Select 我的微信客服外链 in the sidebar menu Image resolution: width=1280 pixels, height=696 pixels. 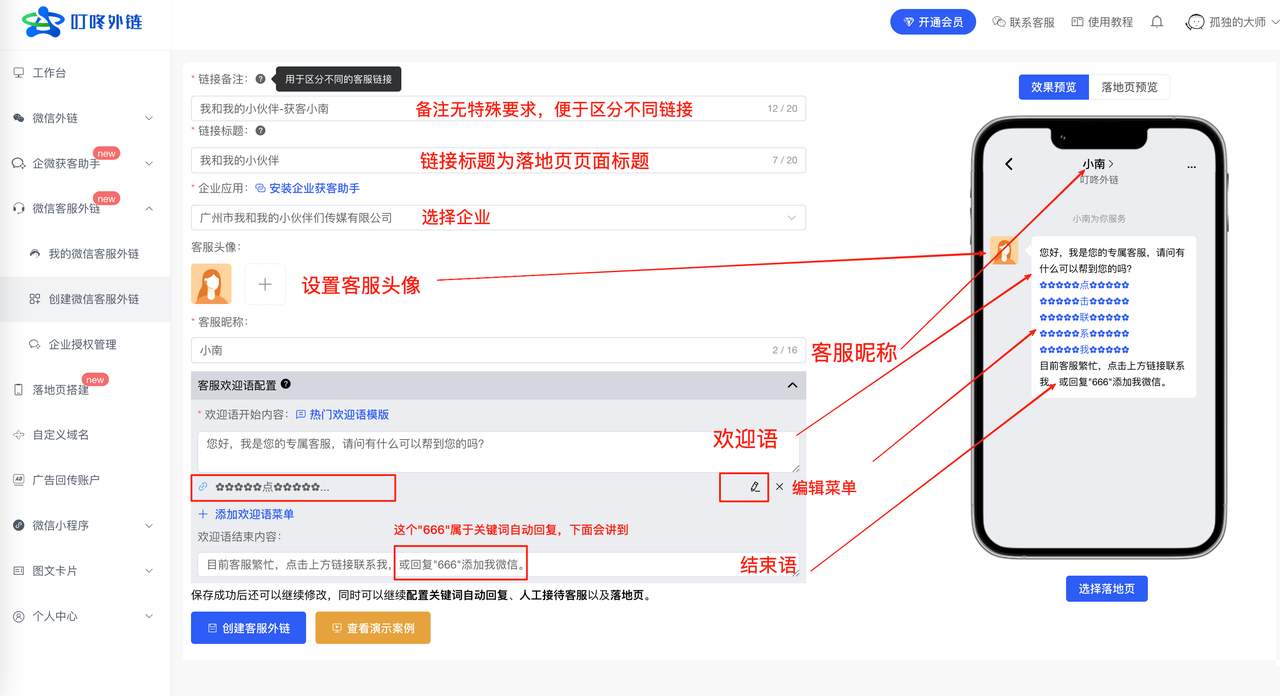coord(92,253)
